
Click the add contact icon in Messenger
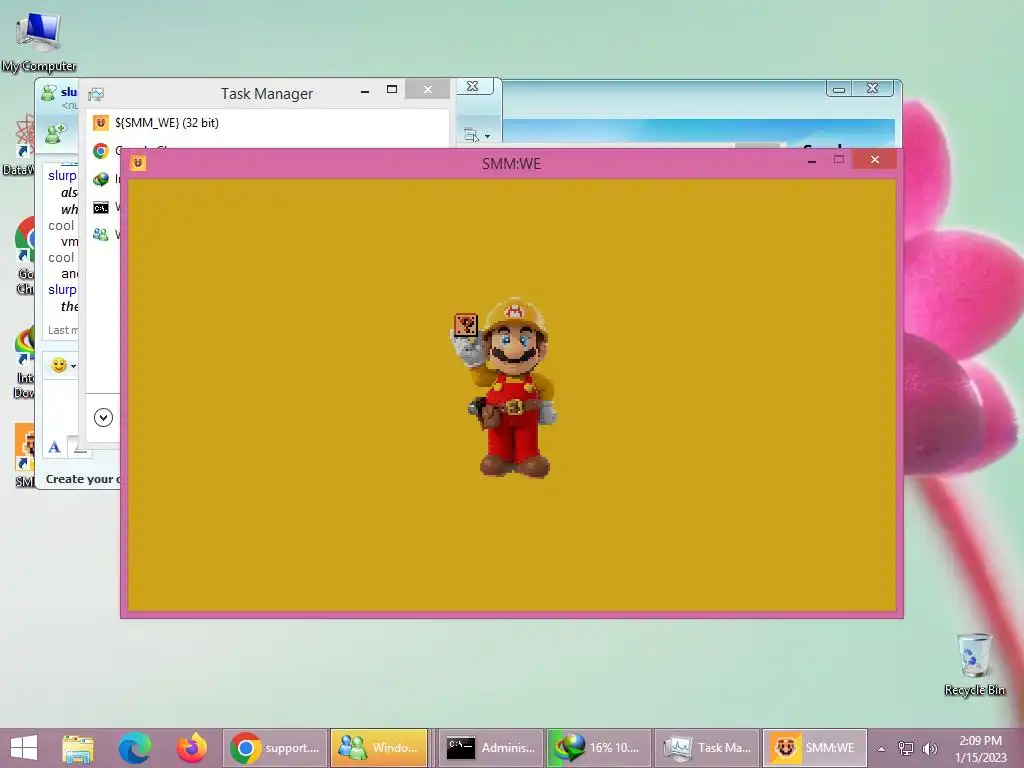56,134
